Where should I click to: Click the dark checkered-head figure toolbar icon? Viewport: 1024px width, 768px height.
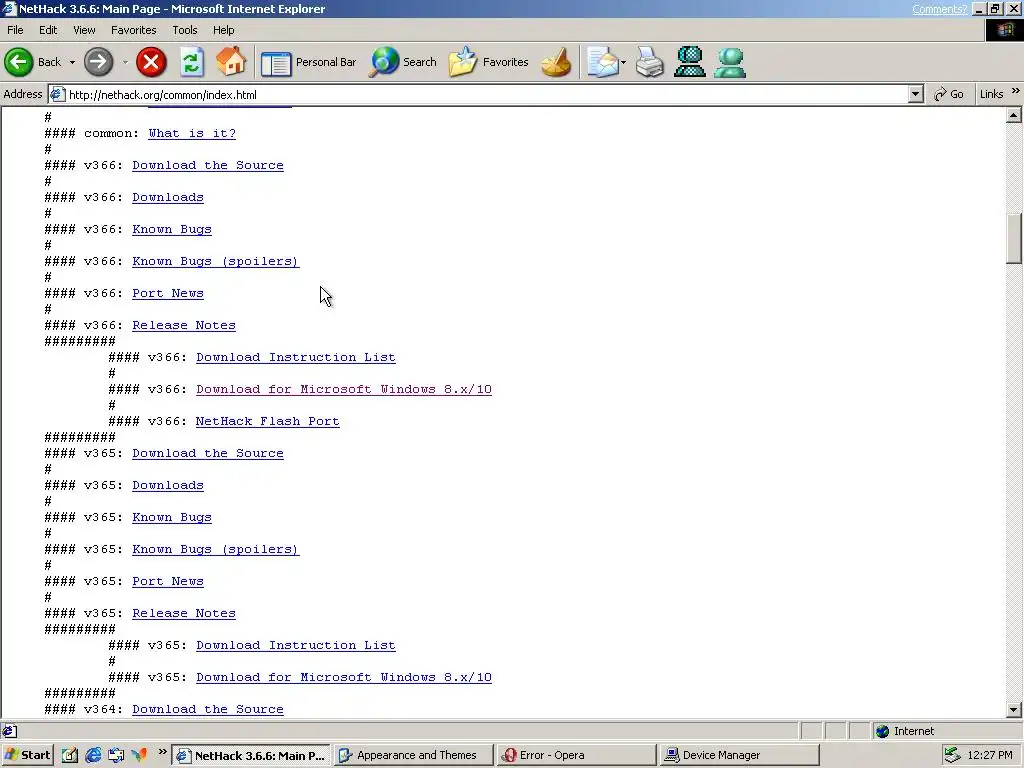690,62
